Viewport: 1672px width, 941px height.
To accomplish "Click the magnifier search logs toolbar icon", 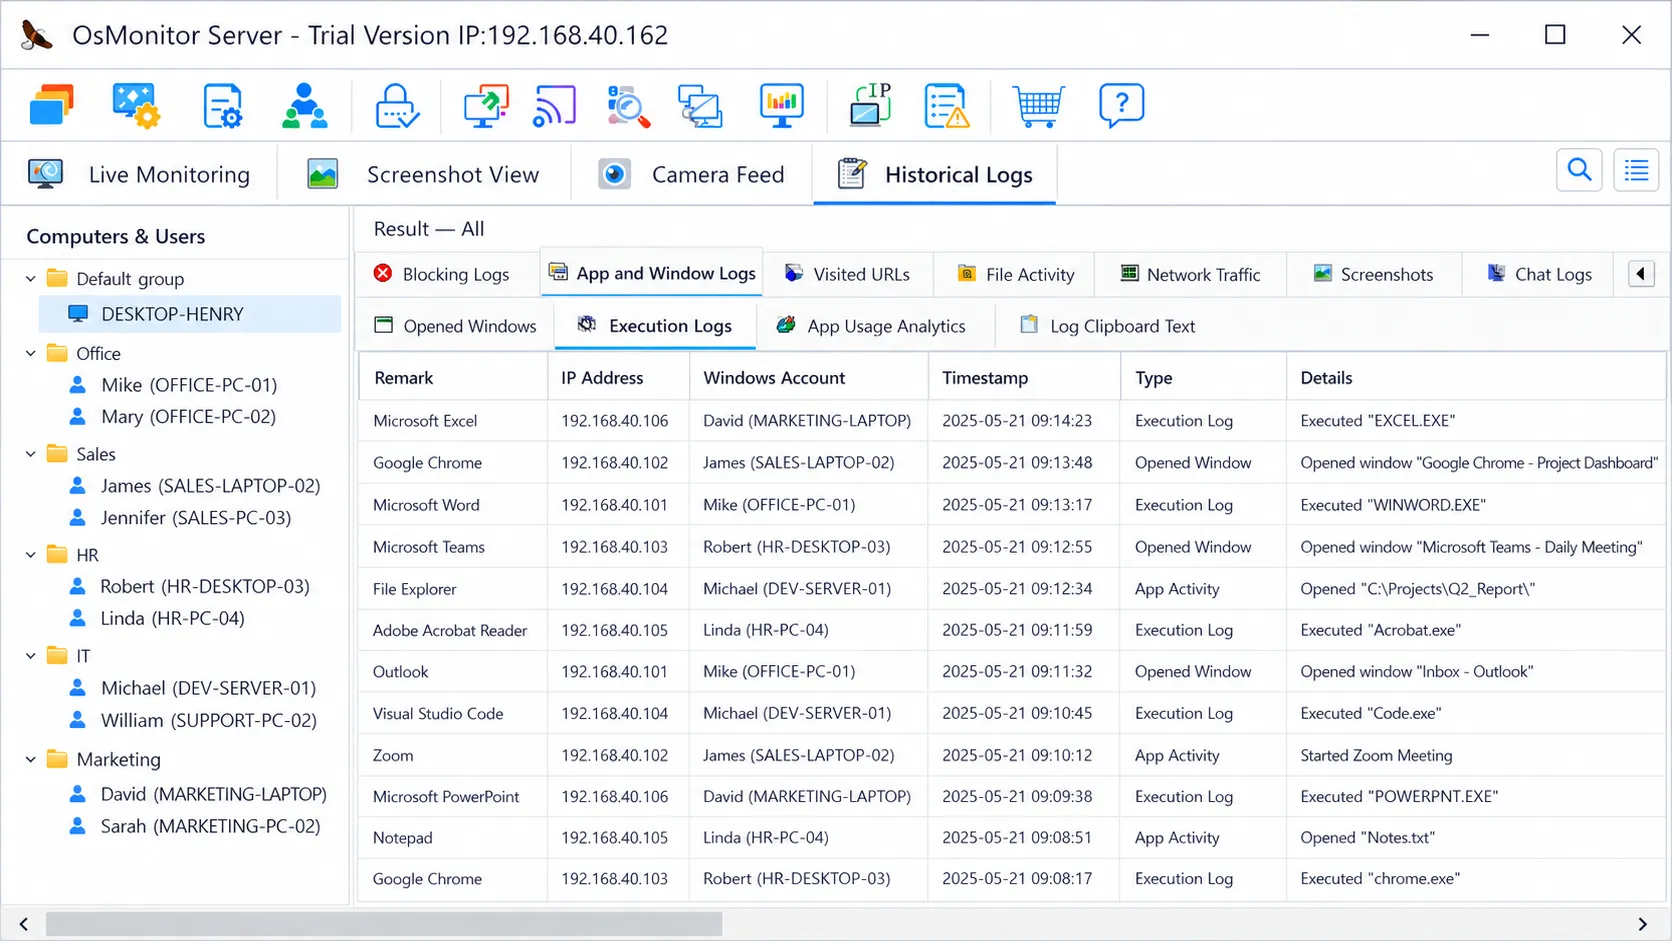I will tap(628, 105).
